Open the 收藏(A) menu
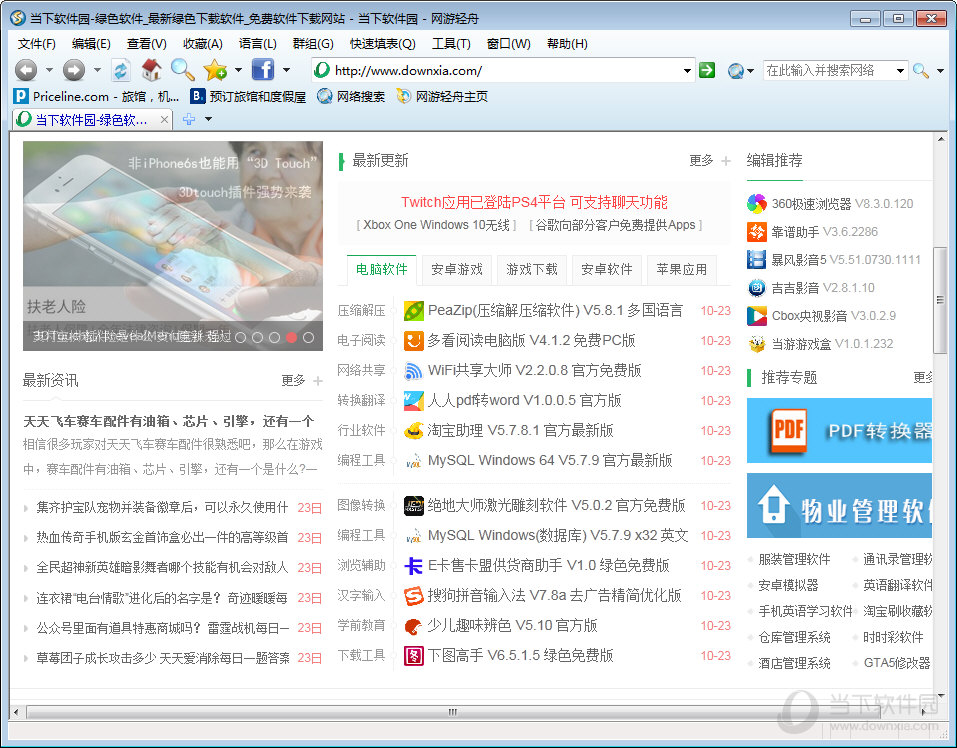This screenshot has height=748, width=957. click(203, 44)
